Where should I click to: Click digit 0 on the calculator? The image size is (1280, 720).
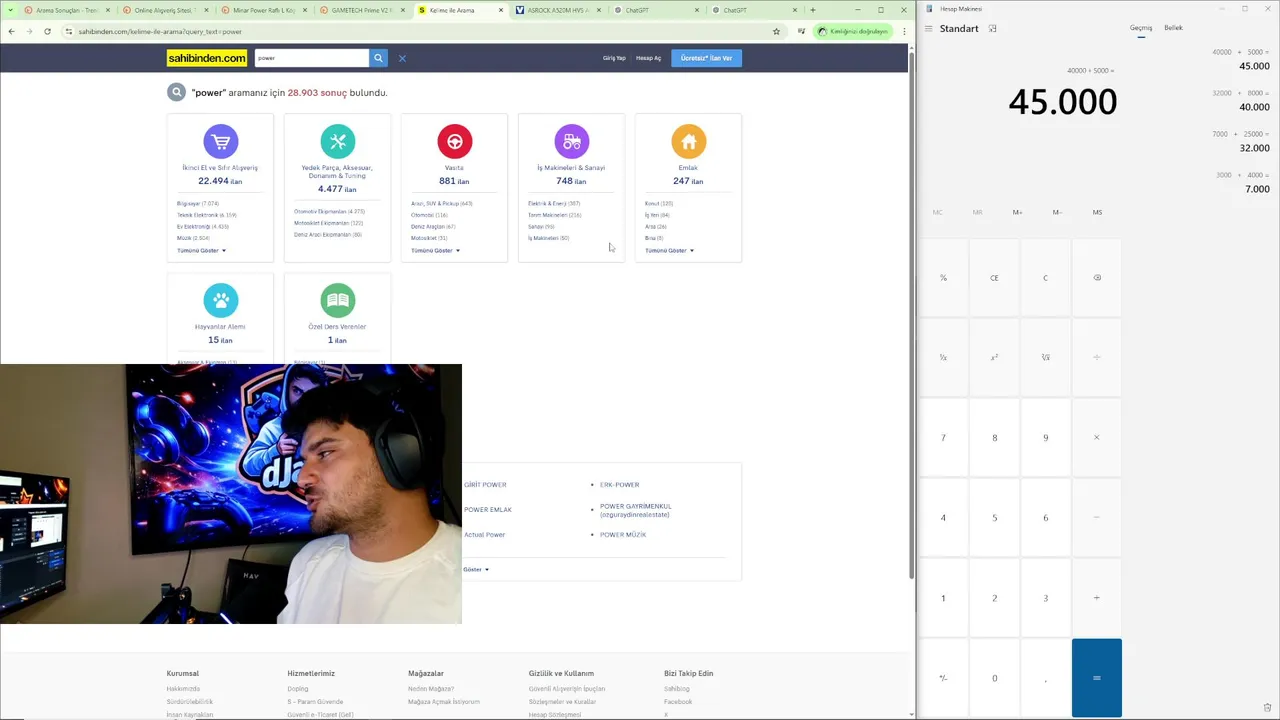(994, 678)
